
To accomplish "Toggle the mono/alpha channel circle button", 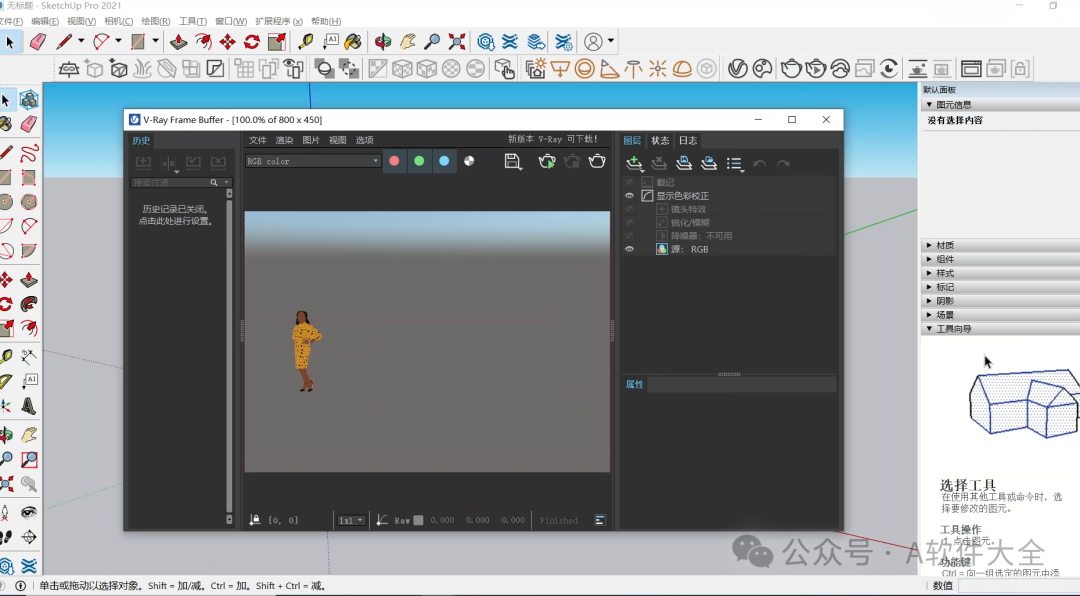I will [x=469, y=161].
